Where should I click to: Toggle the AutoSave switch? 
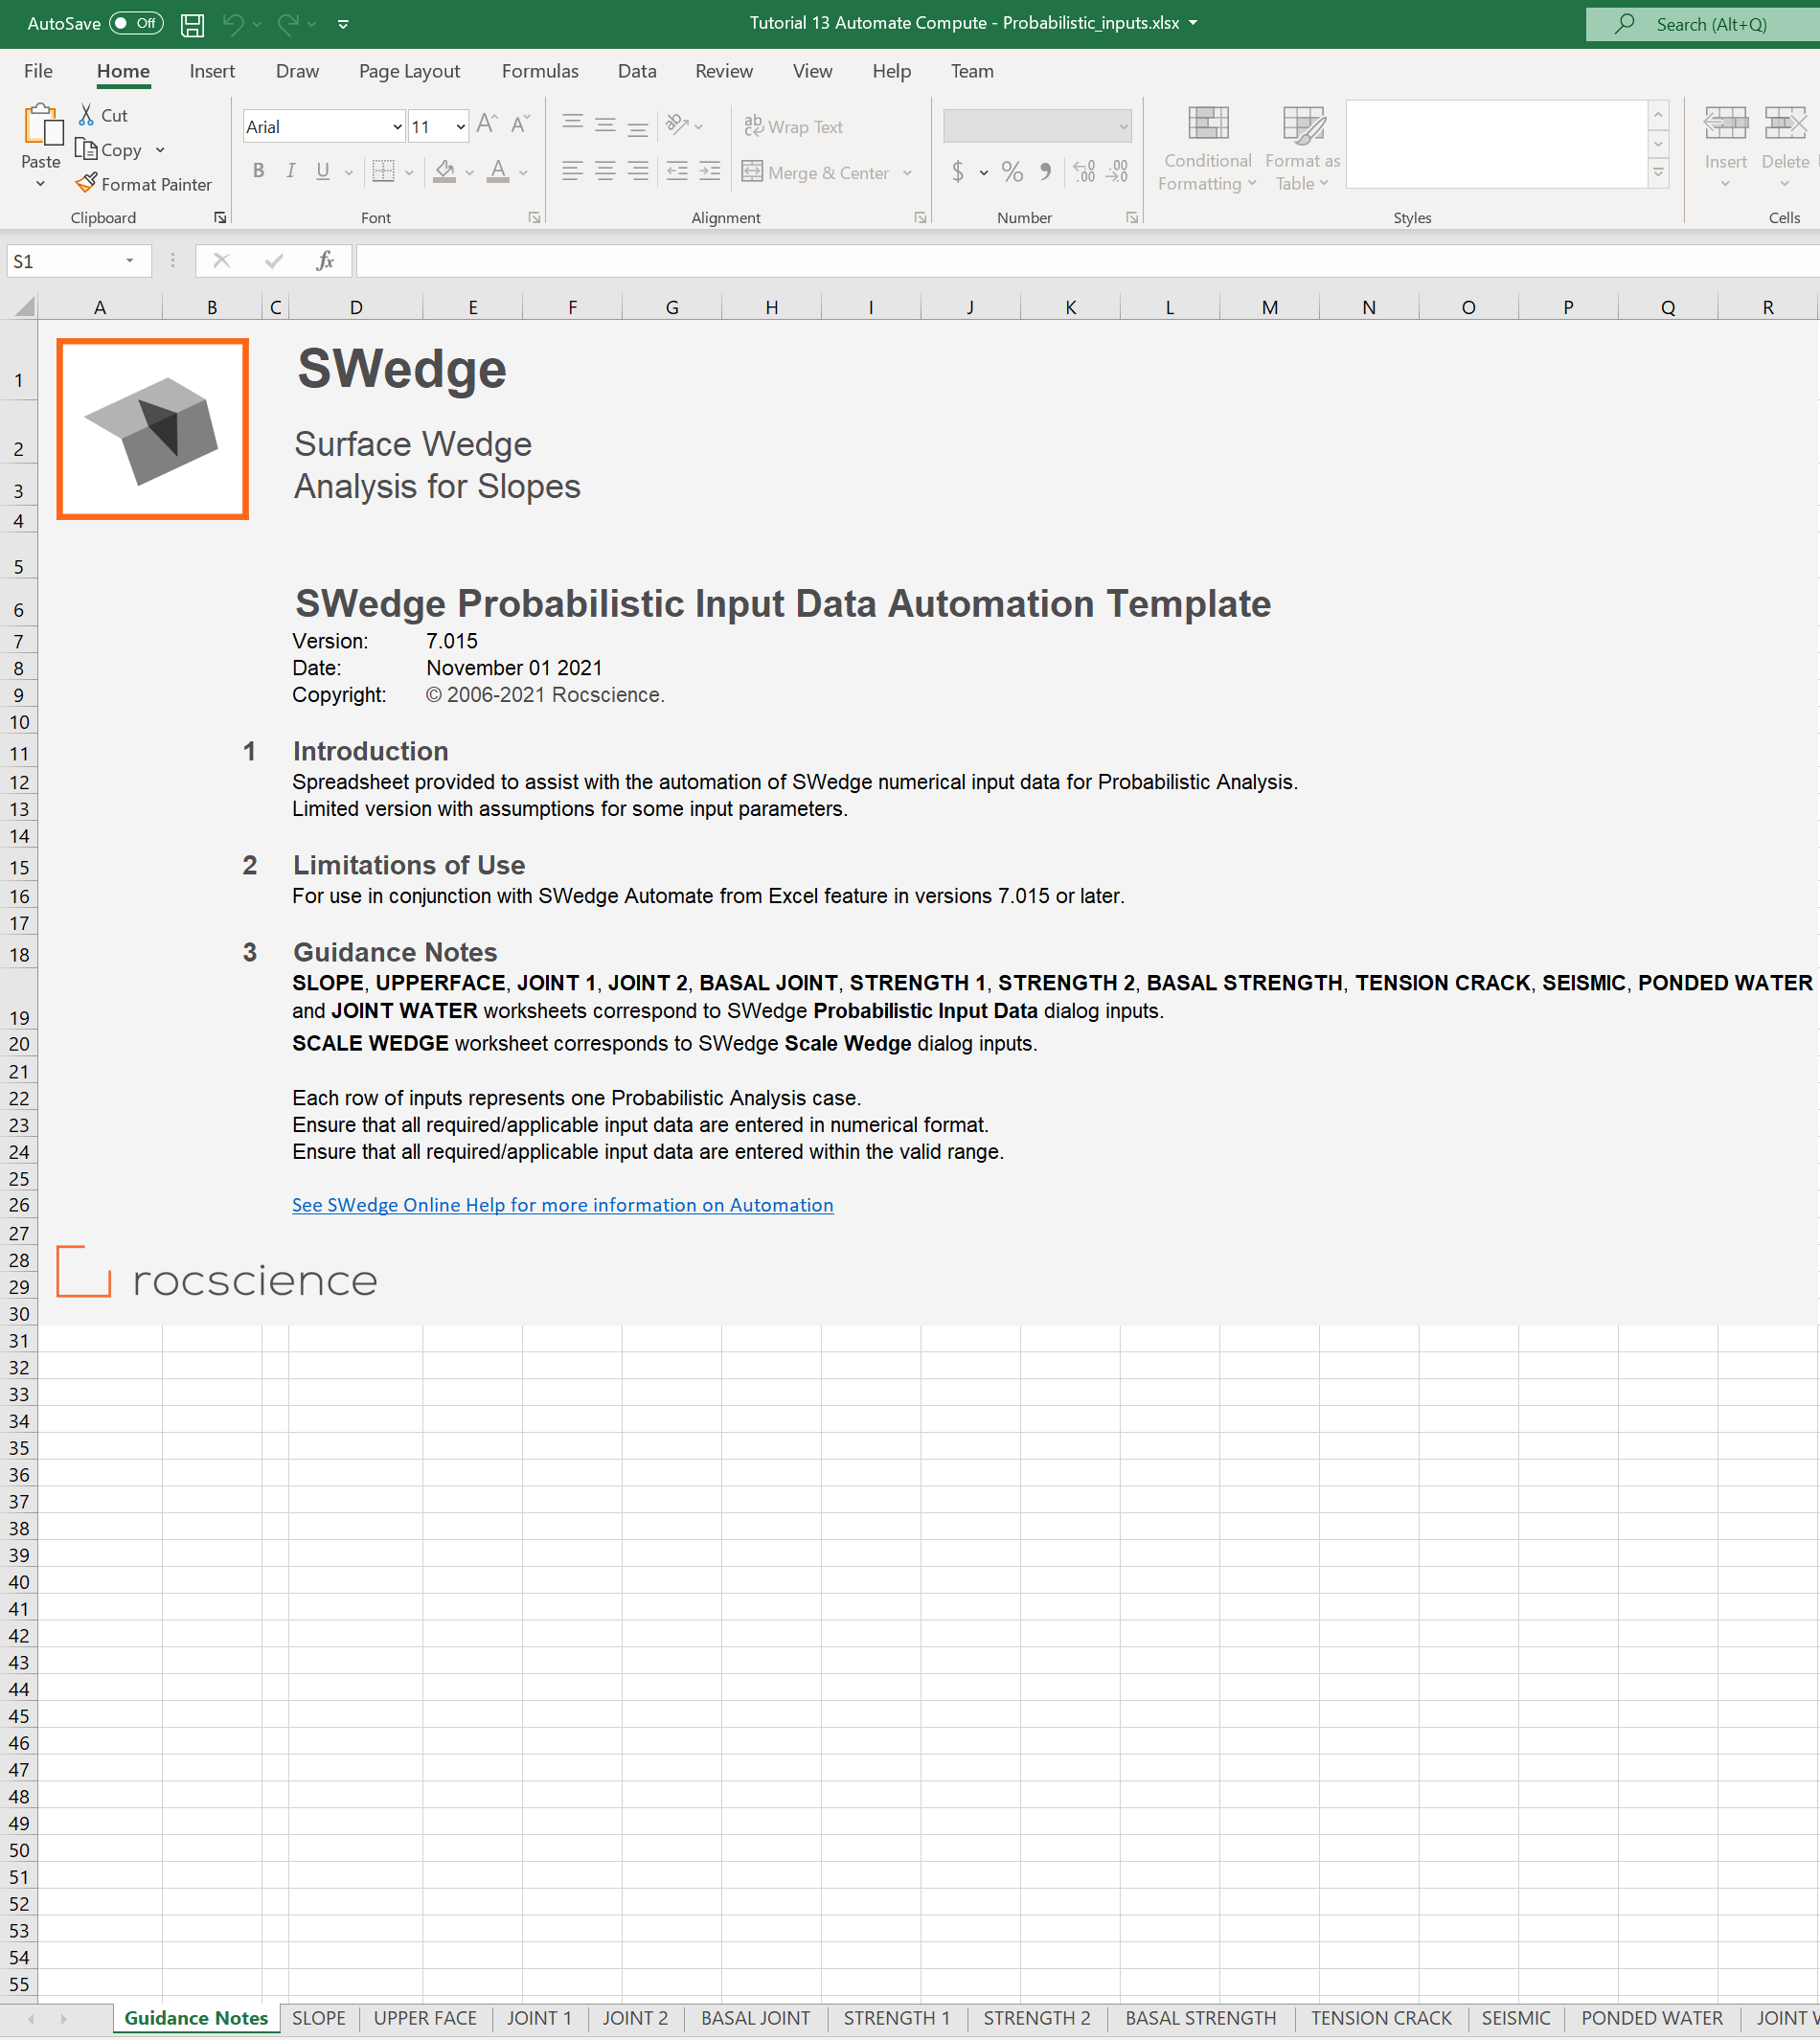point(136,23)
